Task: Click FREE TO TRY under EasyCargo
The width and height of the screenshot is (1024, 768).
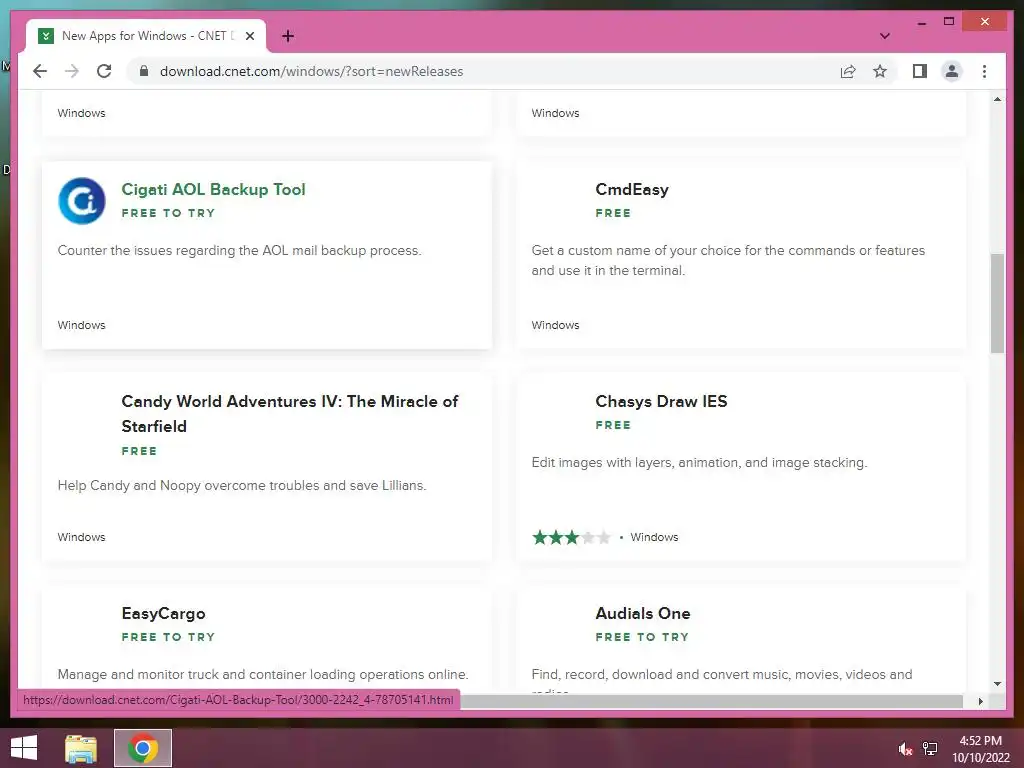Action: point(168,637)
